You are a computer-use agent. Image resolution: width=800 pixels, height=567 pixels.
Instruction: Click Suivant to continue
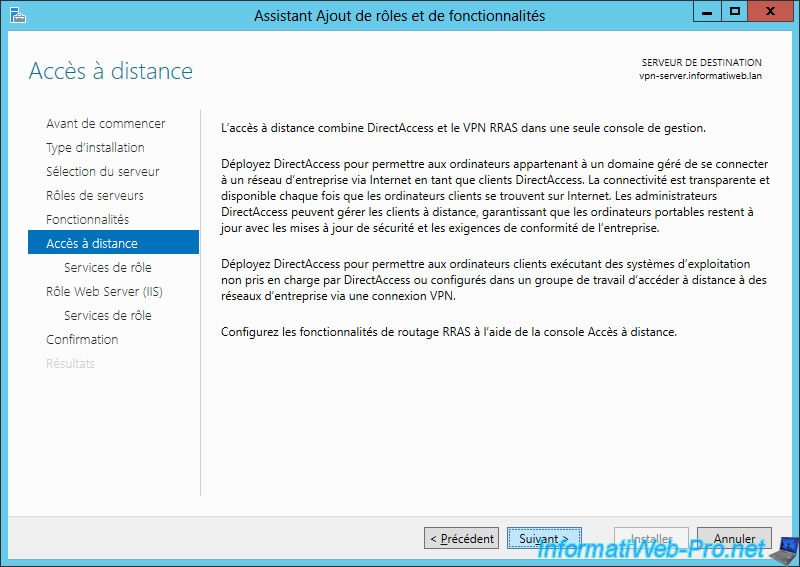point(544,538)
